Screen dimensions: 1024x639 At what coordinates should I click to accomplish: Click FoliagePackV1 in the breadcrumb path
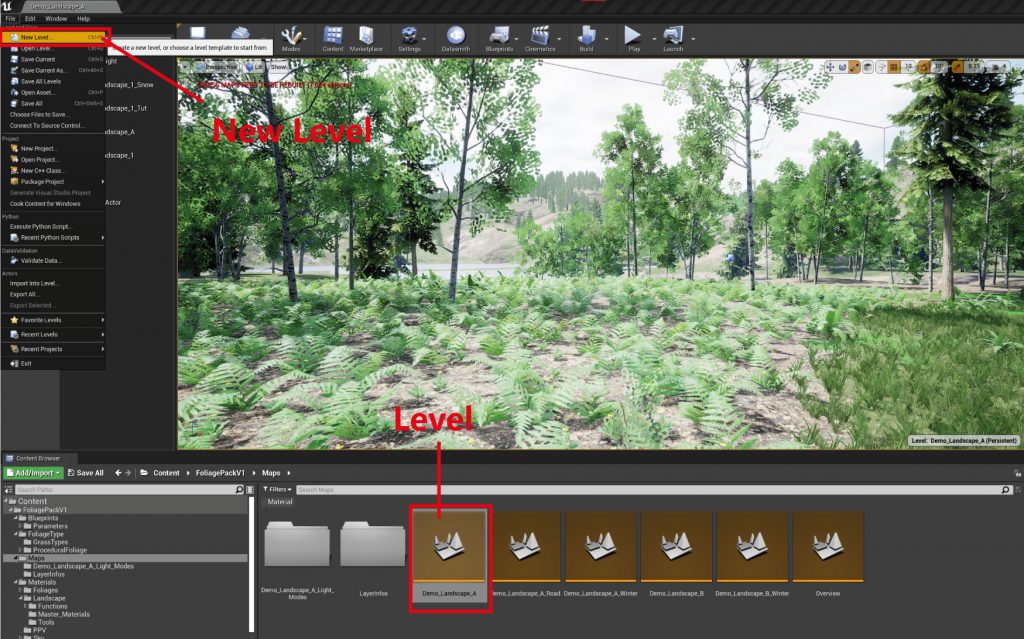221,472
